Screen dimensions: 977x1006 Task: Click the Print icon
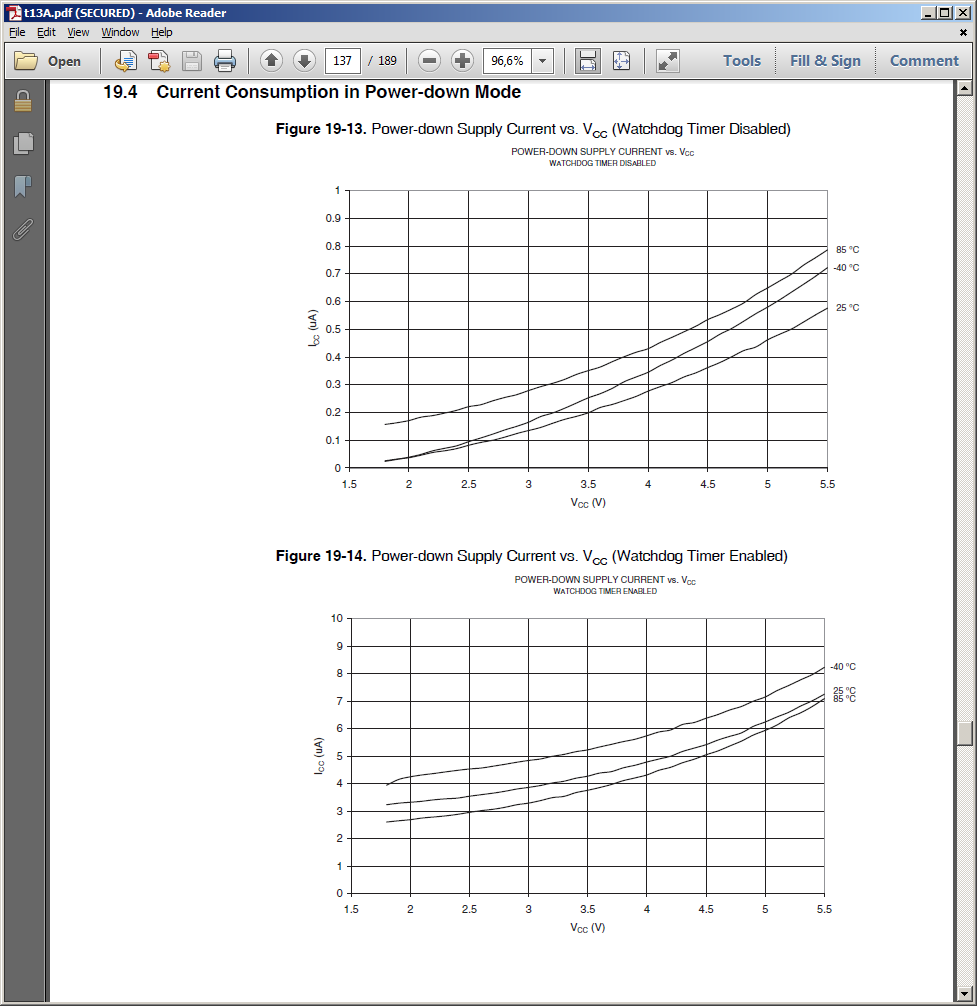click(x=225, y=61)
